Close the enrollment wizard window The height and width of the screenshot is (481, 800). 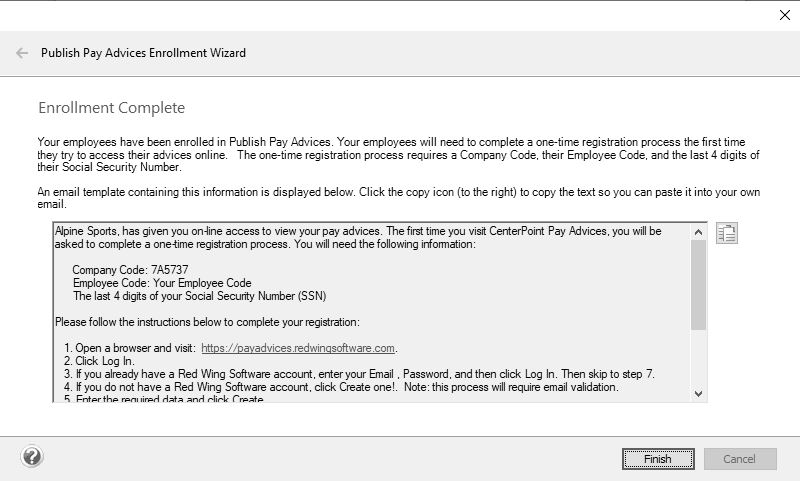782,15
